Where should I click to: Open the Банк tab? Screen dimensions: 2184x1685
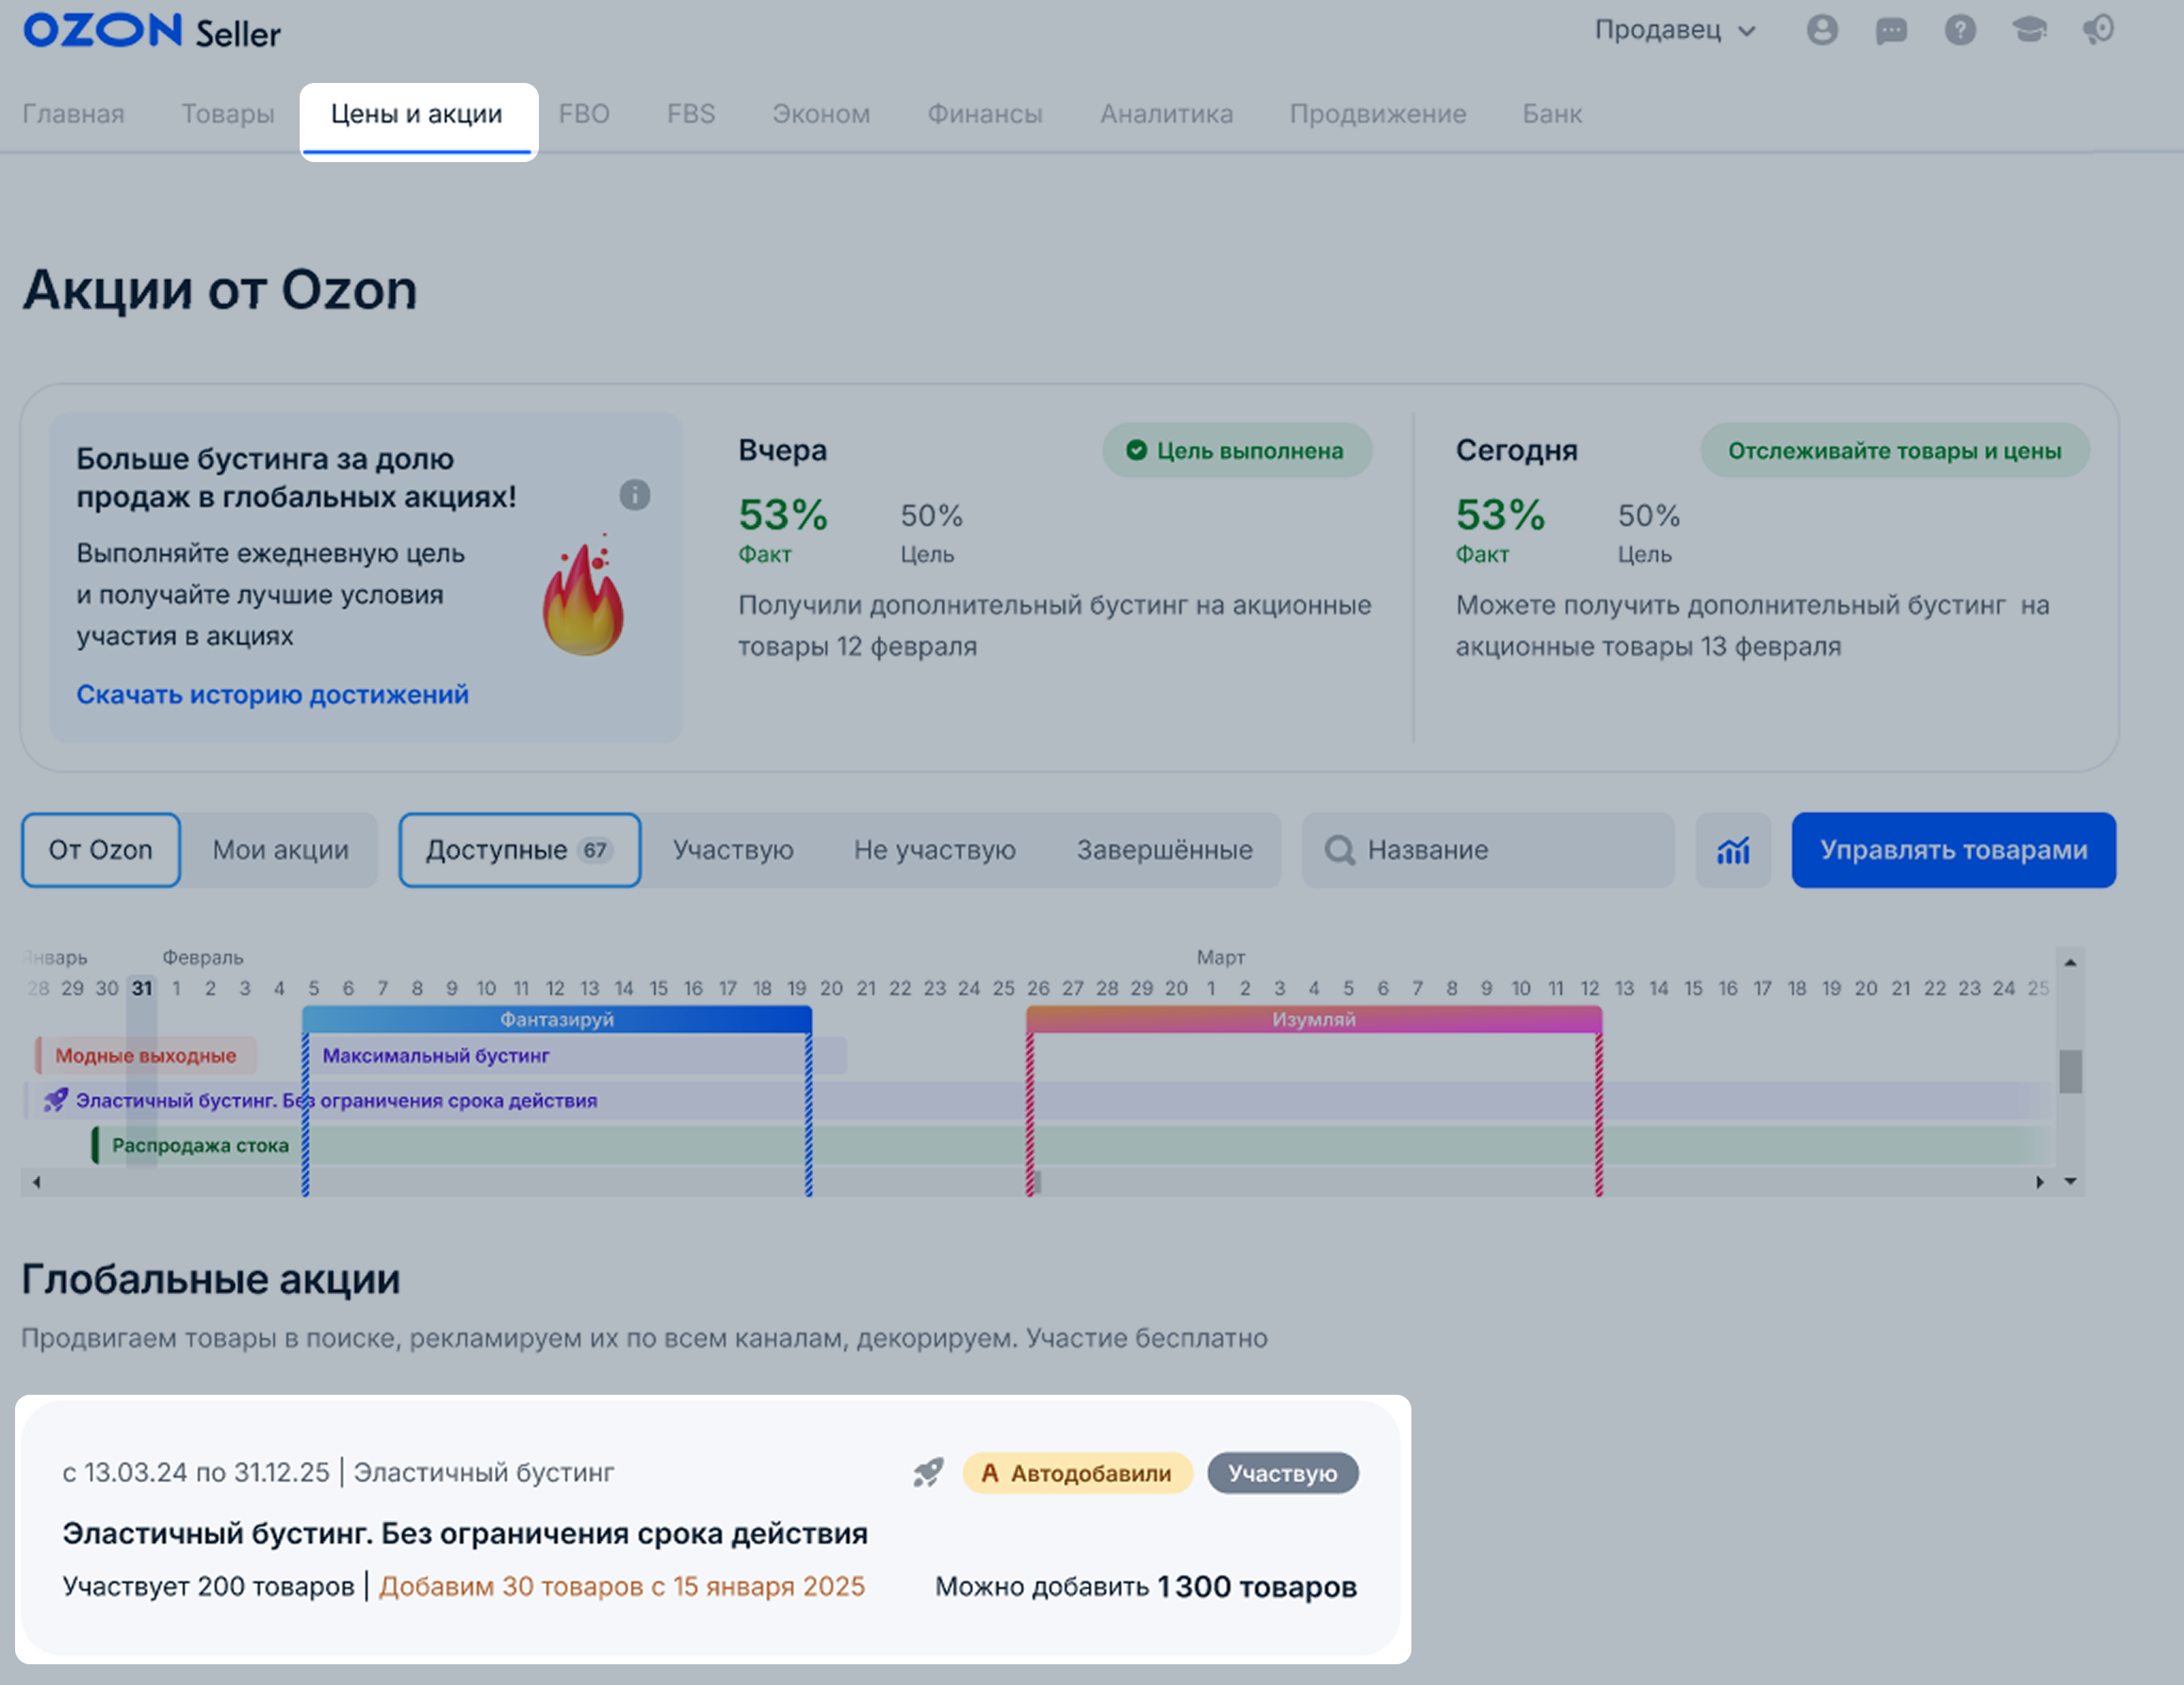(x=1552, y=114)
